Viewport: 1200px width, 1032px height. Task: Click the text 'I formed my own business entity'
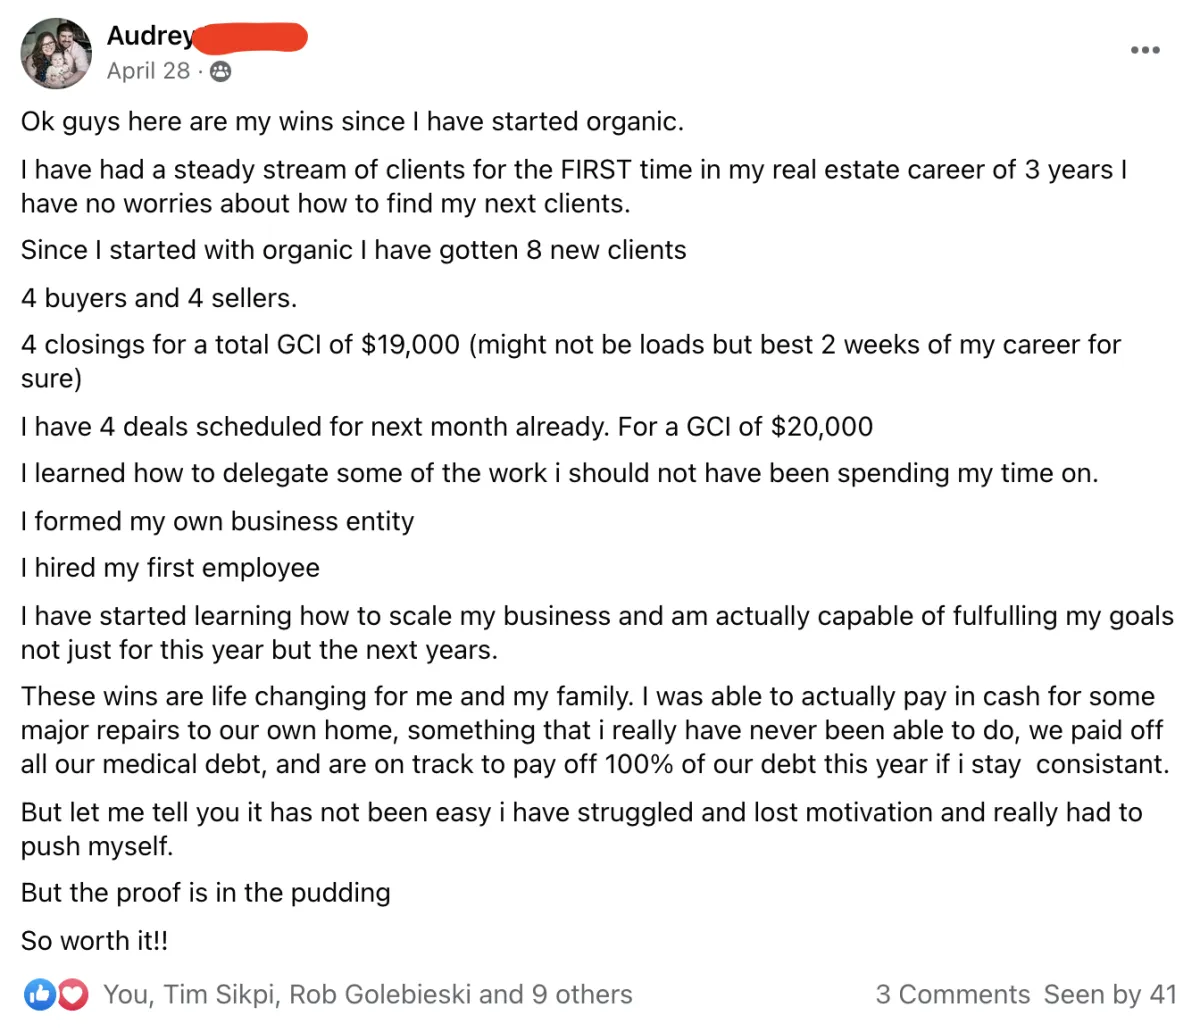coord(217,521)
